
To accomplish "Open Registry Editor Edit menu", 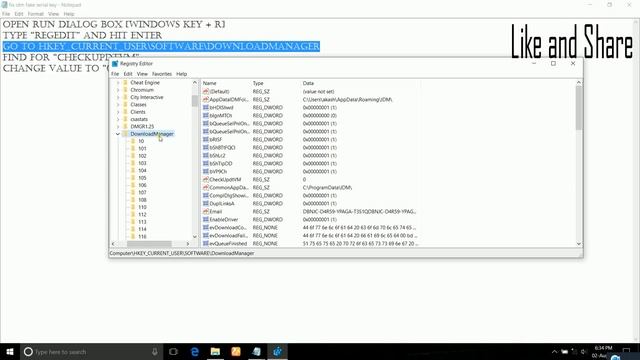I will click(x=128, y=74).
